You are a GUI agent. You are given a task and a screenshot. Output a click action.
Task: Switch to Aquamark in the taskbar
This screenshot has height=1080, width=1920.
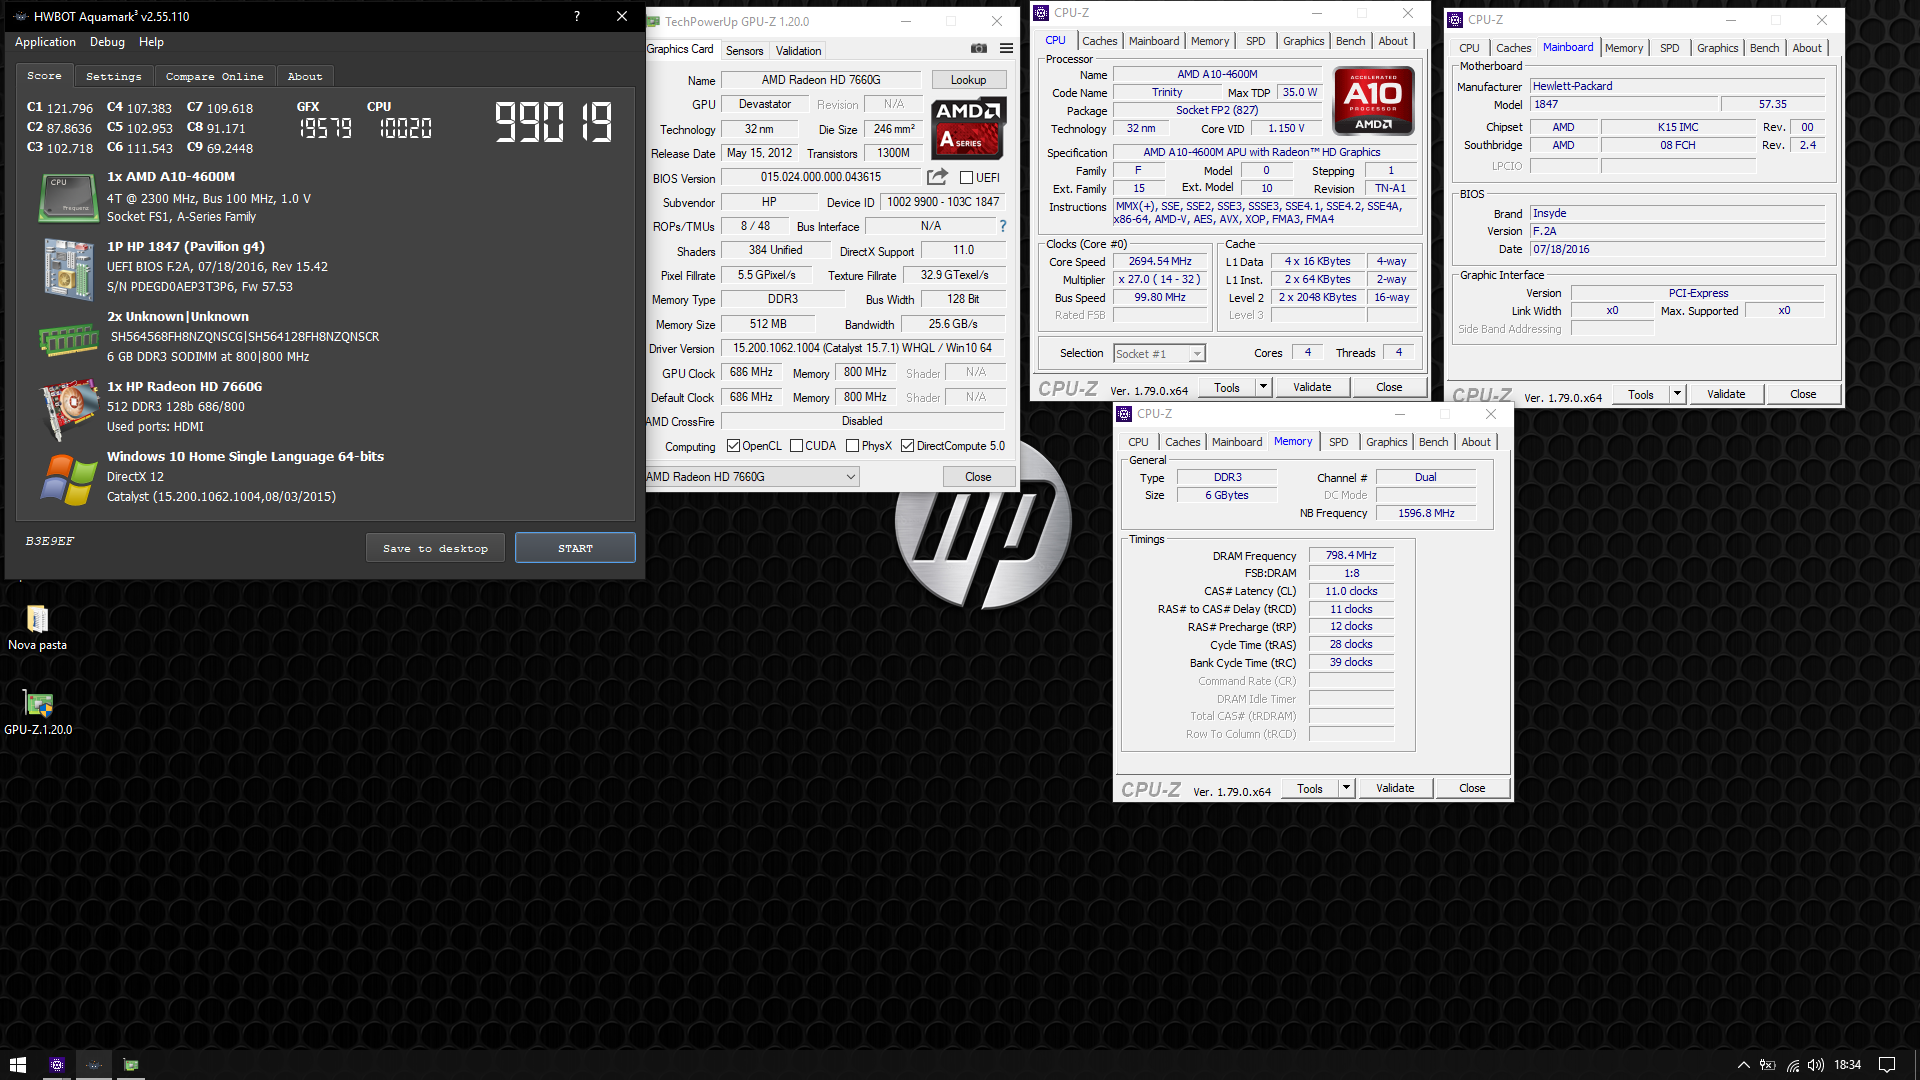94,1065
